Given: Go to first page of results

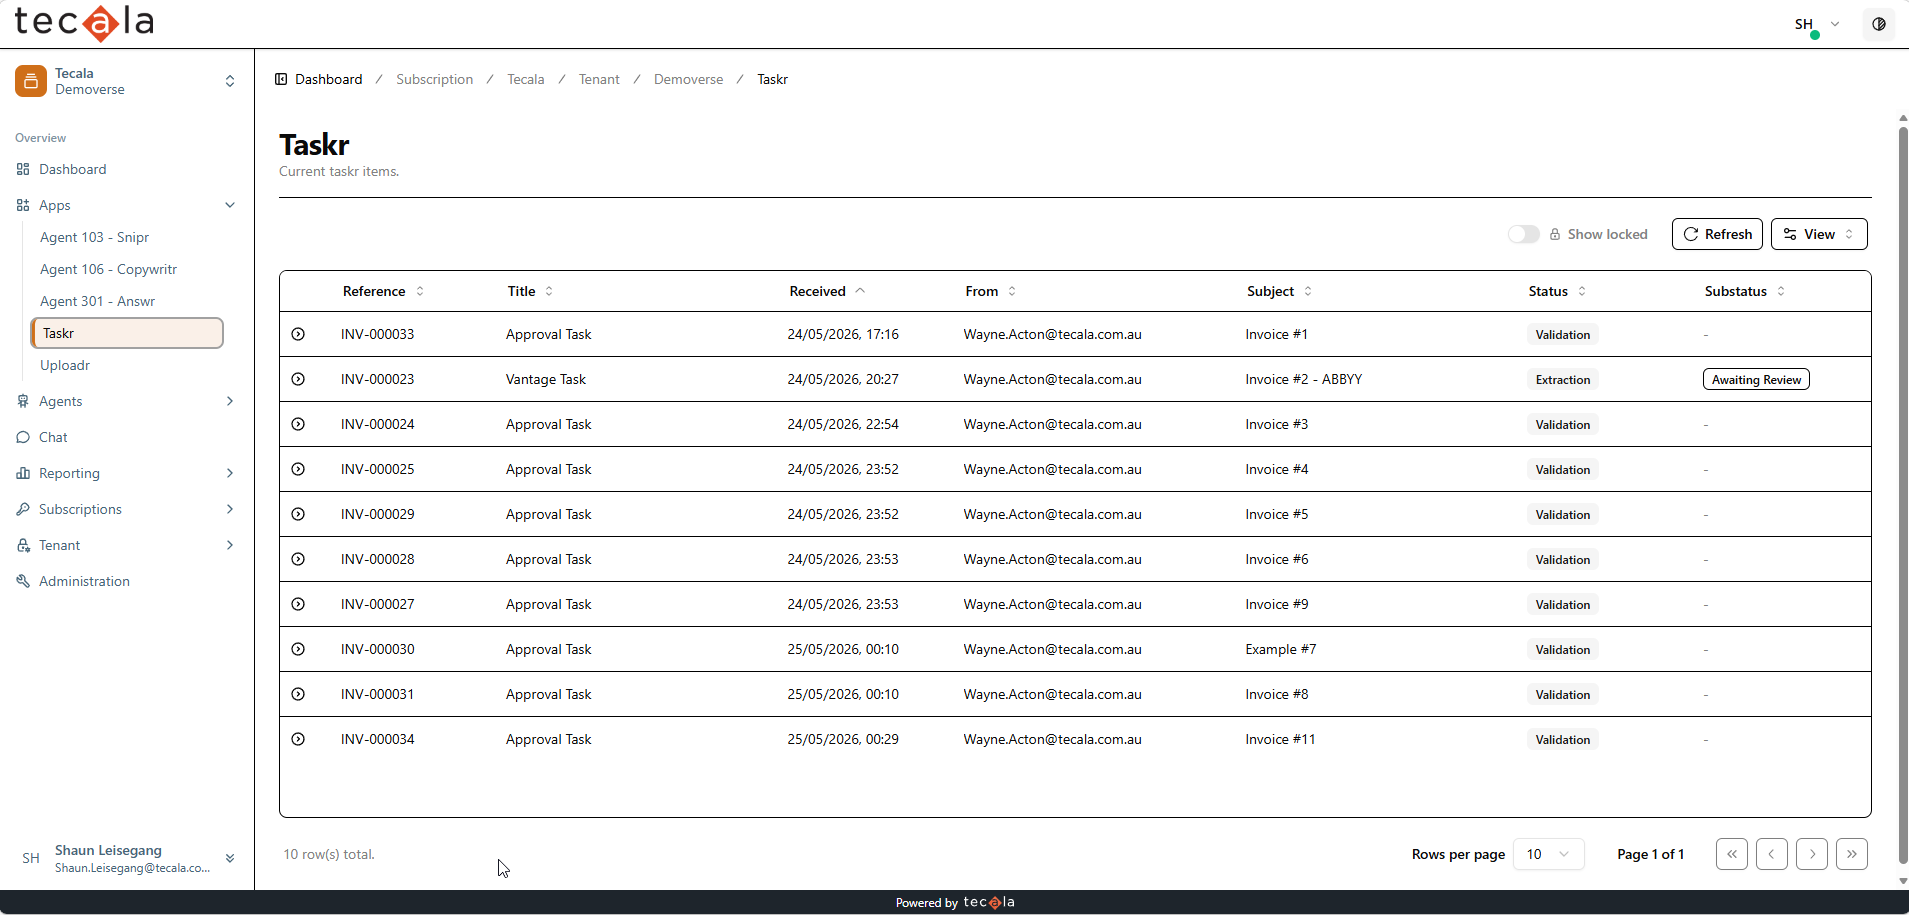Looking at the screenshot, I should pyautogui.click(x=1732, y=854).
